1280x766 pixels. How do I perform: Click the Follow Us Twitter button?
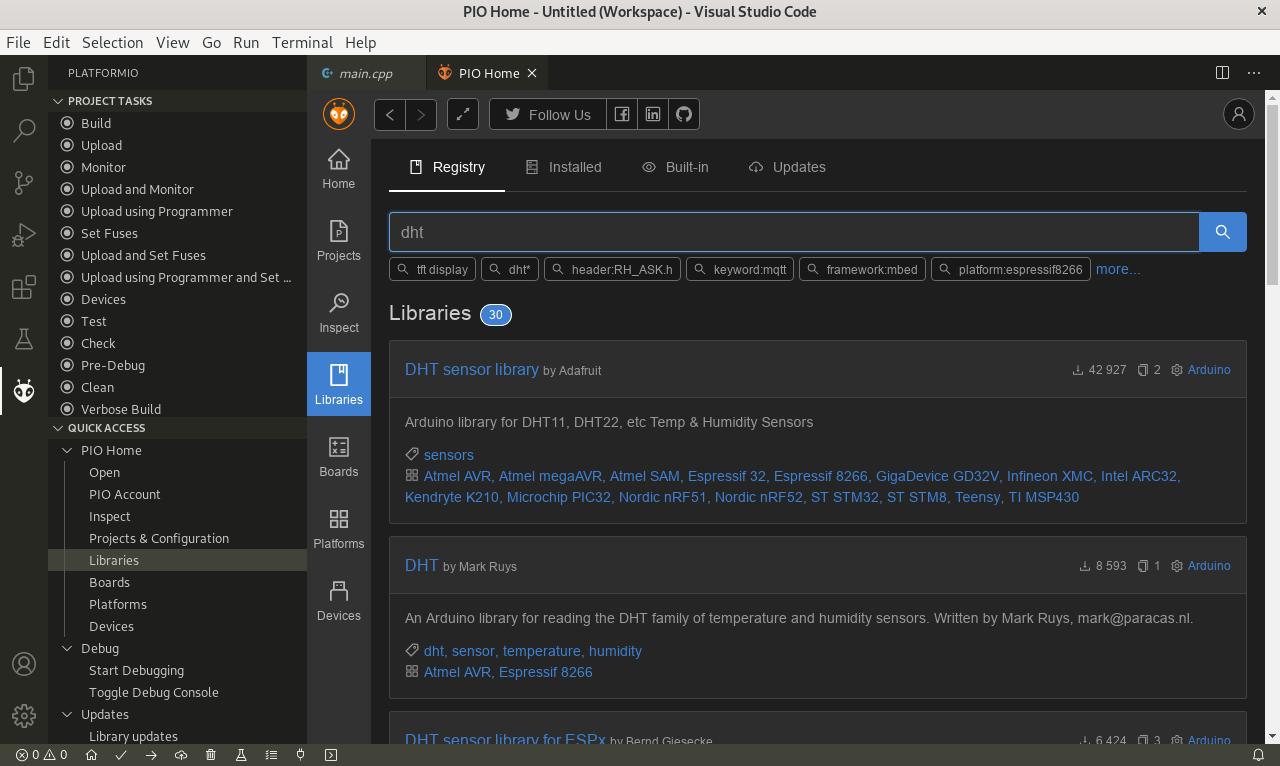click(x=547, y=114)
